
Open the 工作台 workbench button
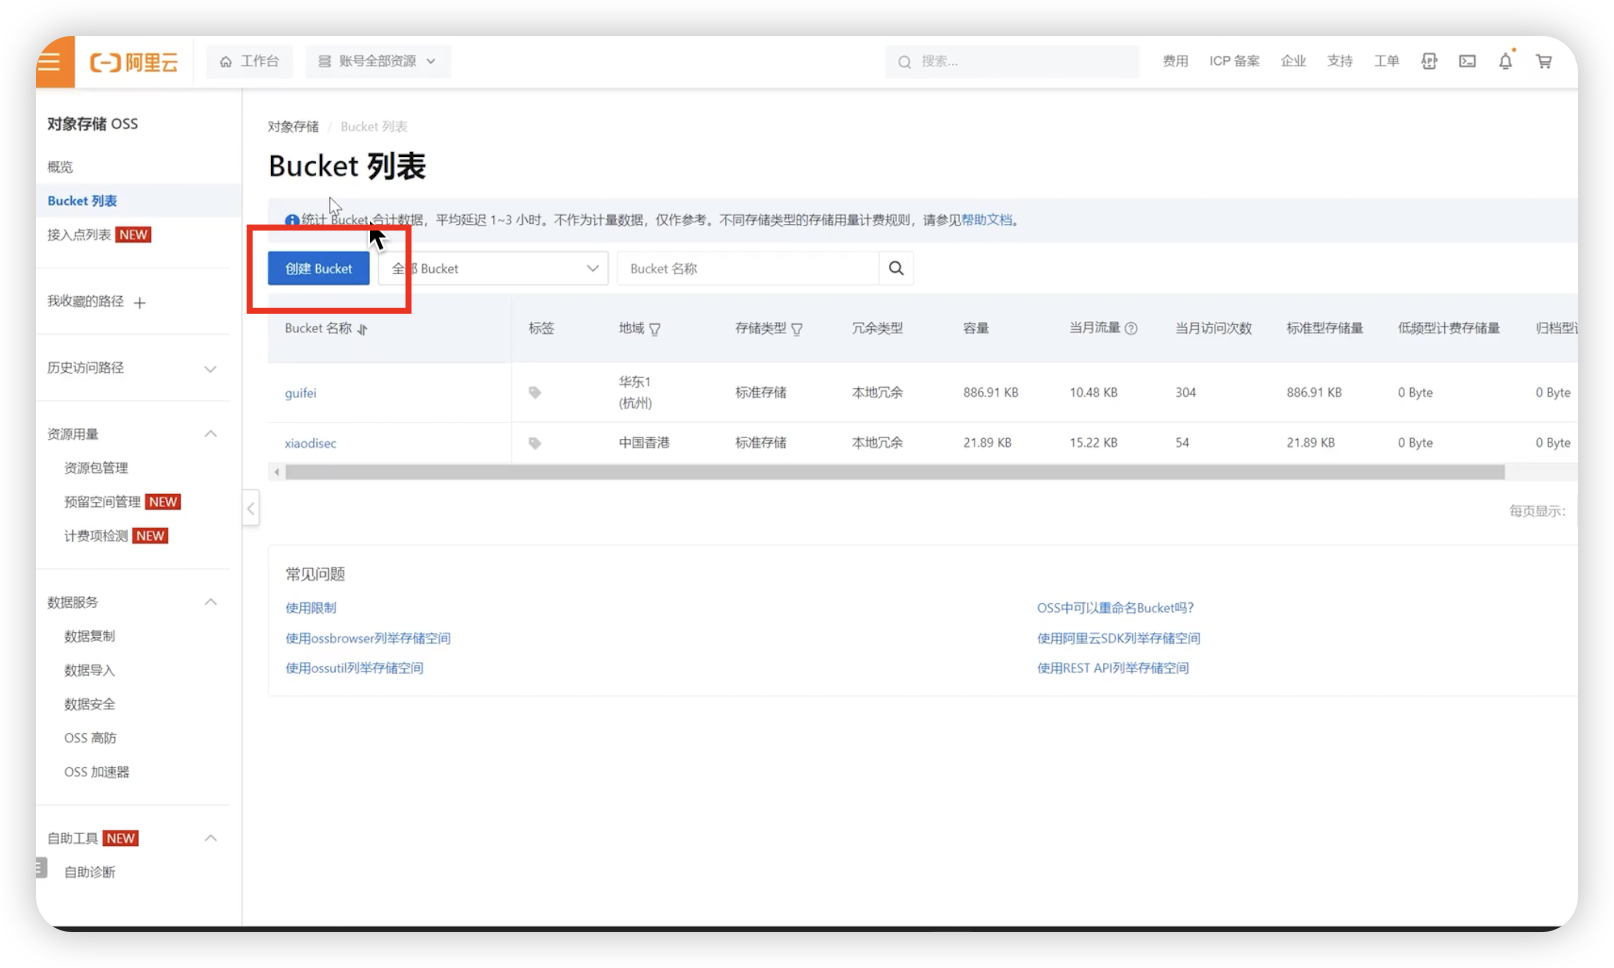pyautogui.click(x=250, y=61)
